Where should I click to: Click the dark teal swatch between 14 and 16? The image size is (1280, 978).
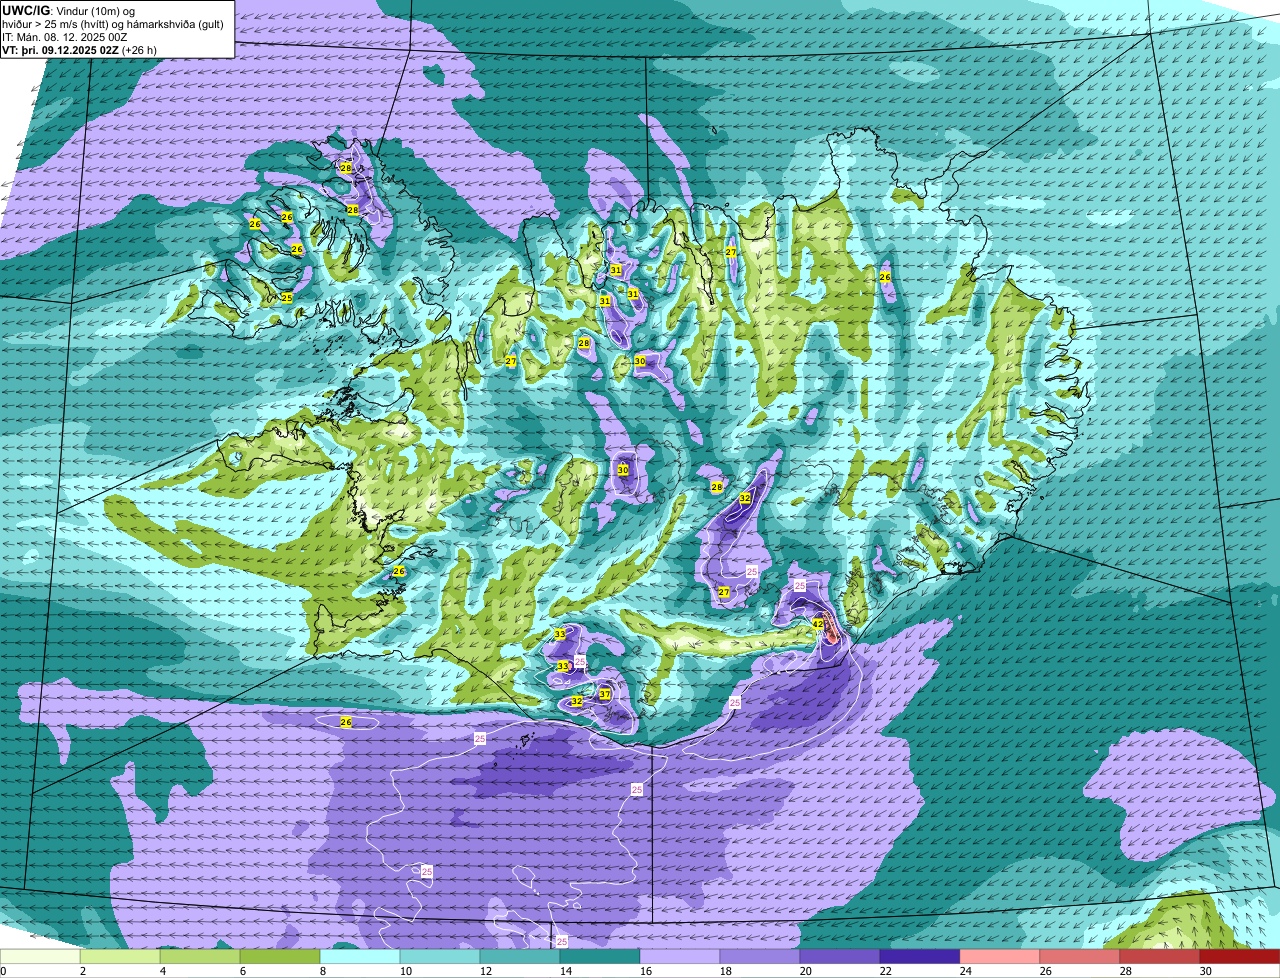600,956
